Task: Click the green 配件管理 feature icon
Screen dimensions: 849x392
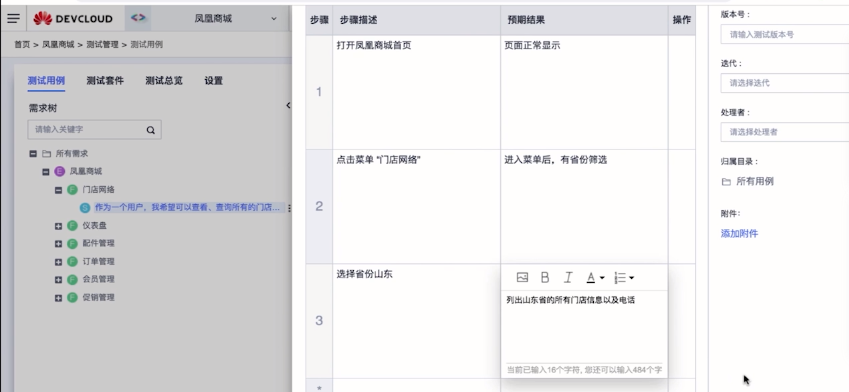Action: 72,243
